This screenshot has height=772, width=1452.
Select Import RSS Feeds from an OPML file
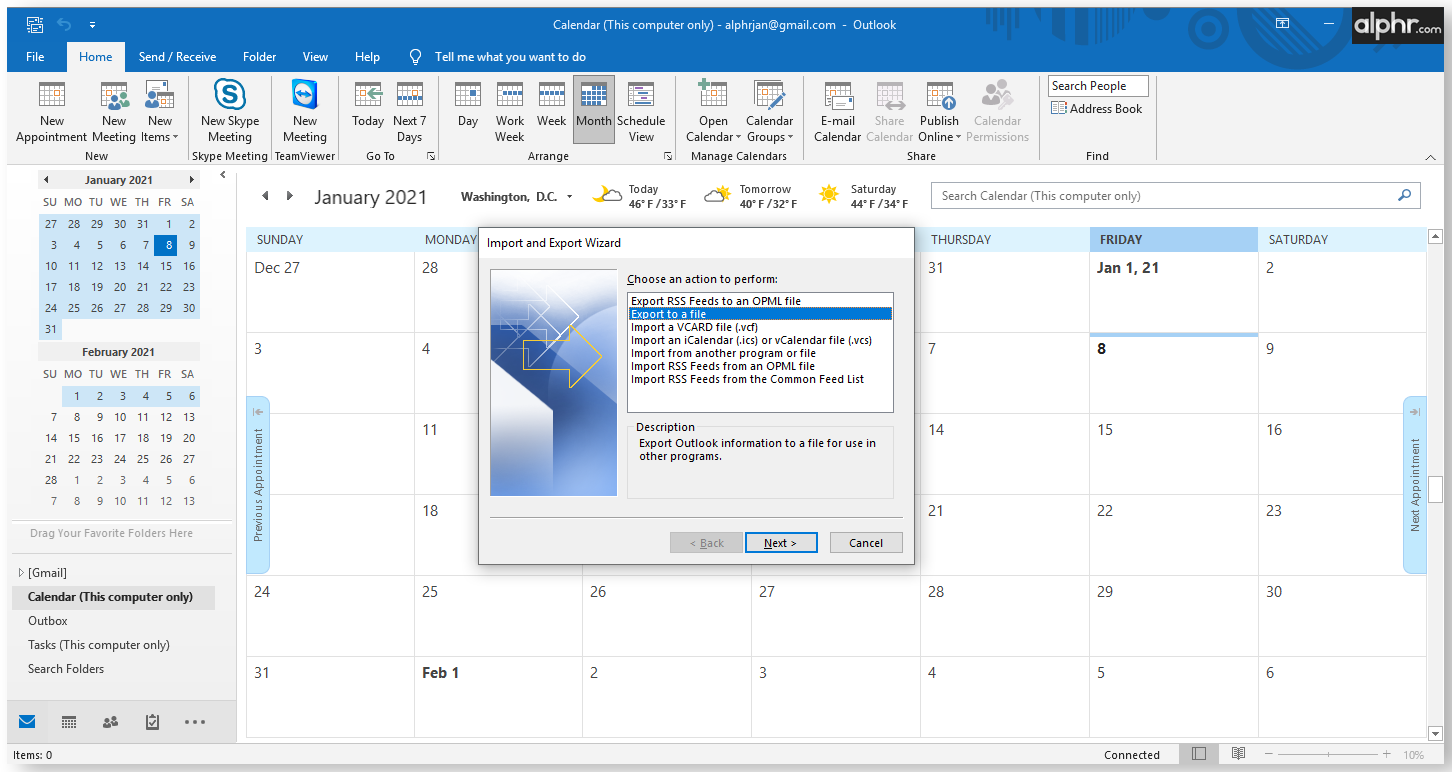tap(723, 366)
